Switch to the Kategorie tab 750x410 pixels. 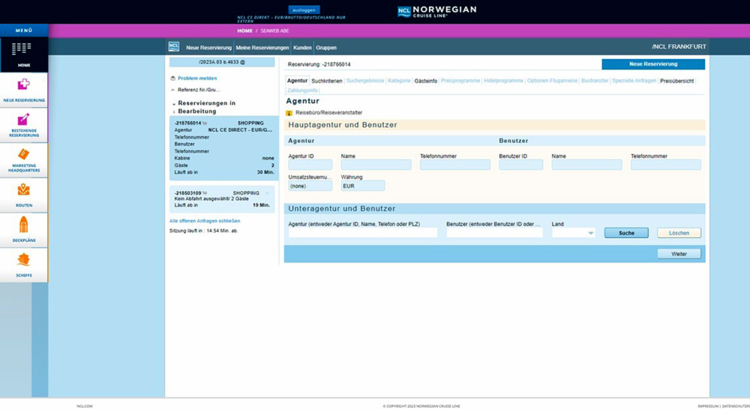[x=399, y=81]
